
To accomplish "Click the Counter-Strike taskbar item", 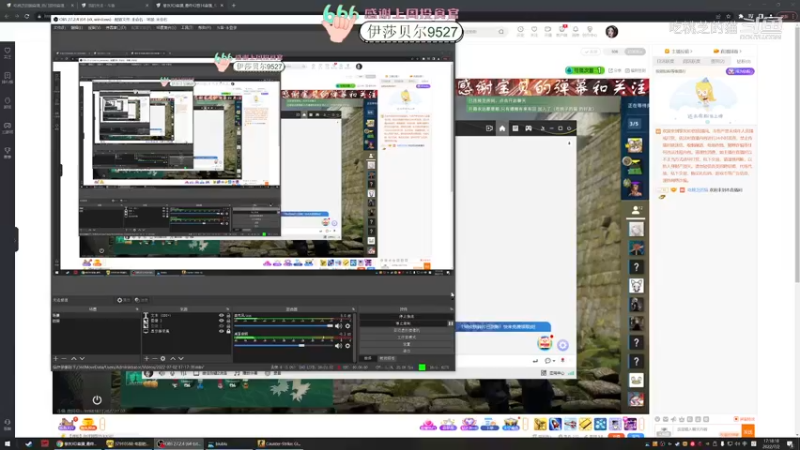I will 279,444.
